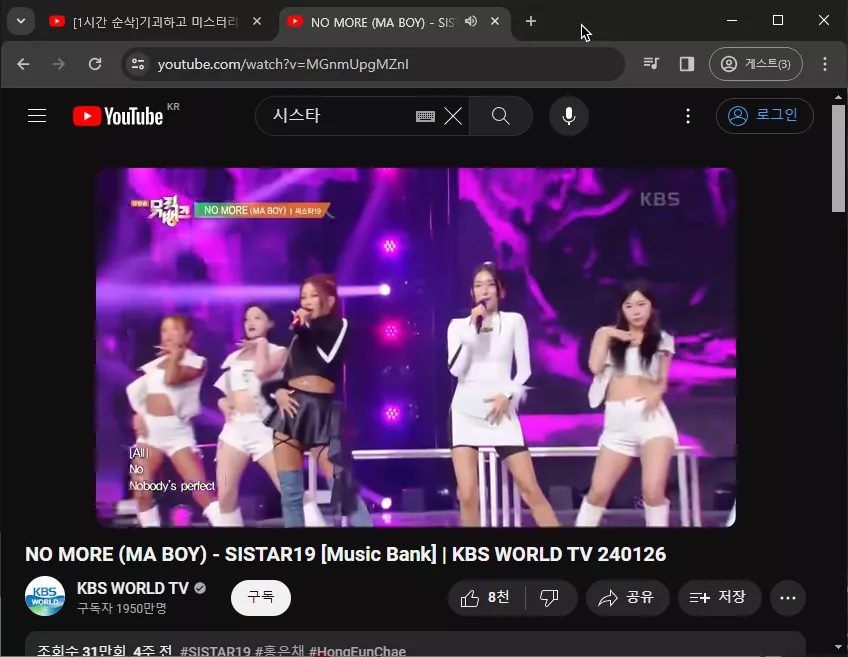This screenshot has height=657, width=848.
Task: Click the #HongEunChae hashtag link
Action: (x=357, y=651)
